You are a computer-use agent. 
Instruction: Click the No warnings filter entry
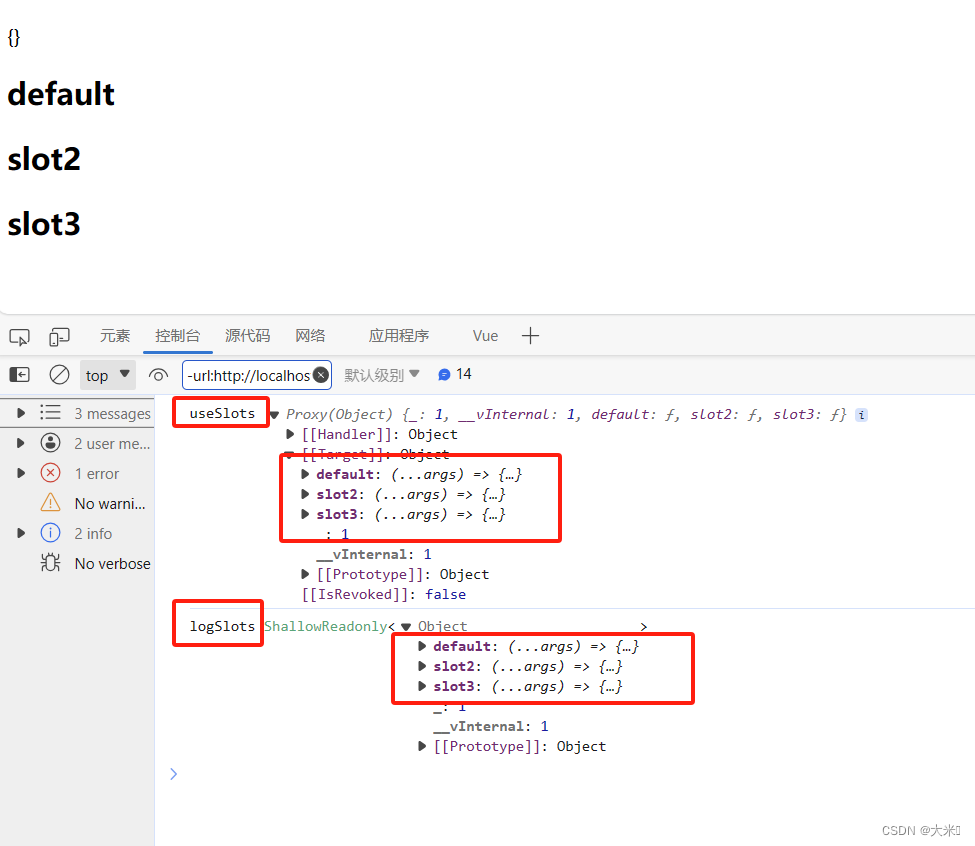[x=81, y=503]
